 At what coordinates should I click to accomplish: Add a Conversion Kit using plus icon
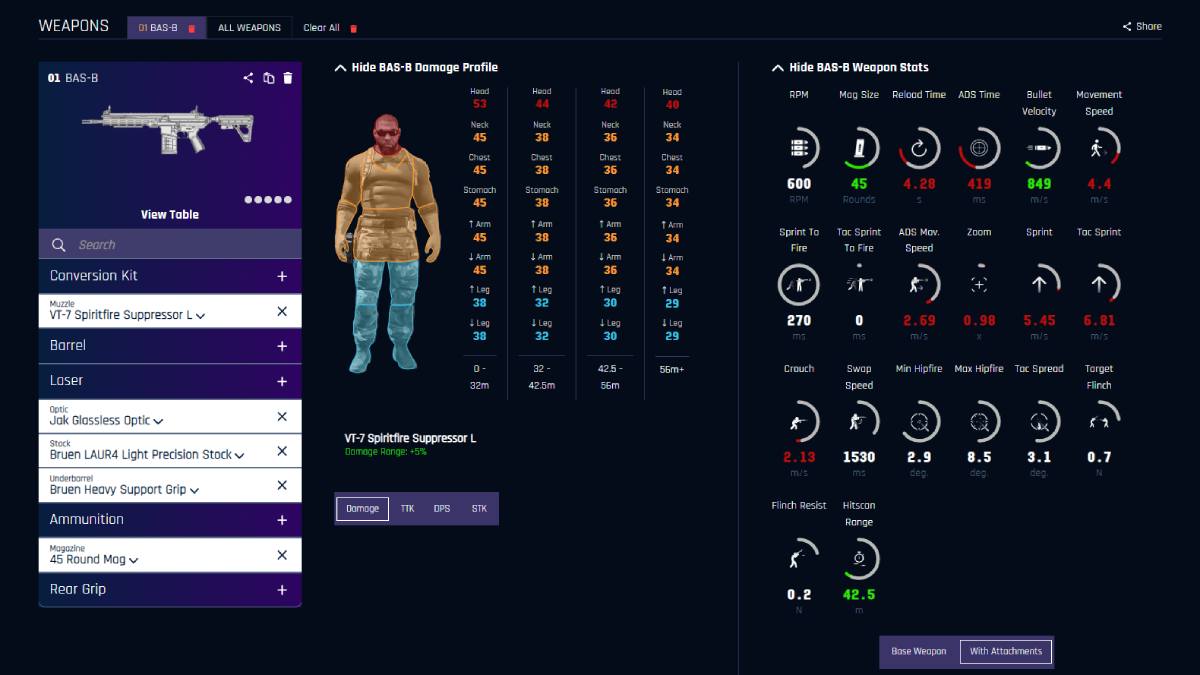281,276
